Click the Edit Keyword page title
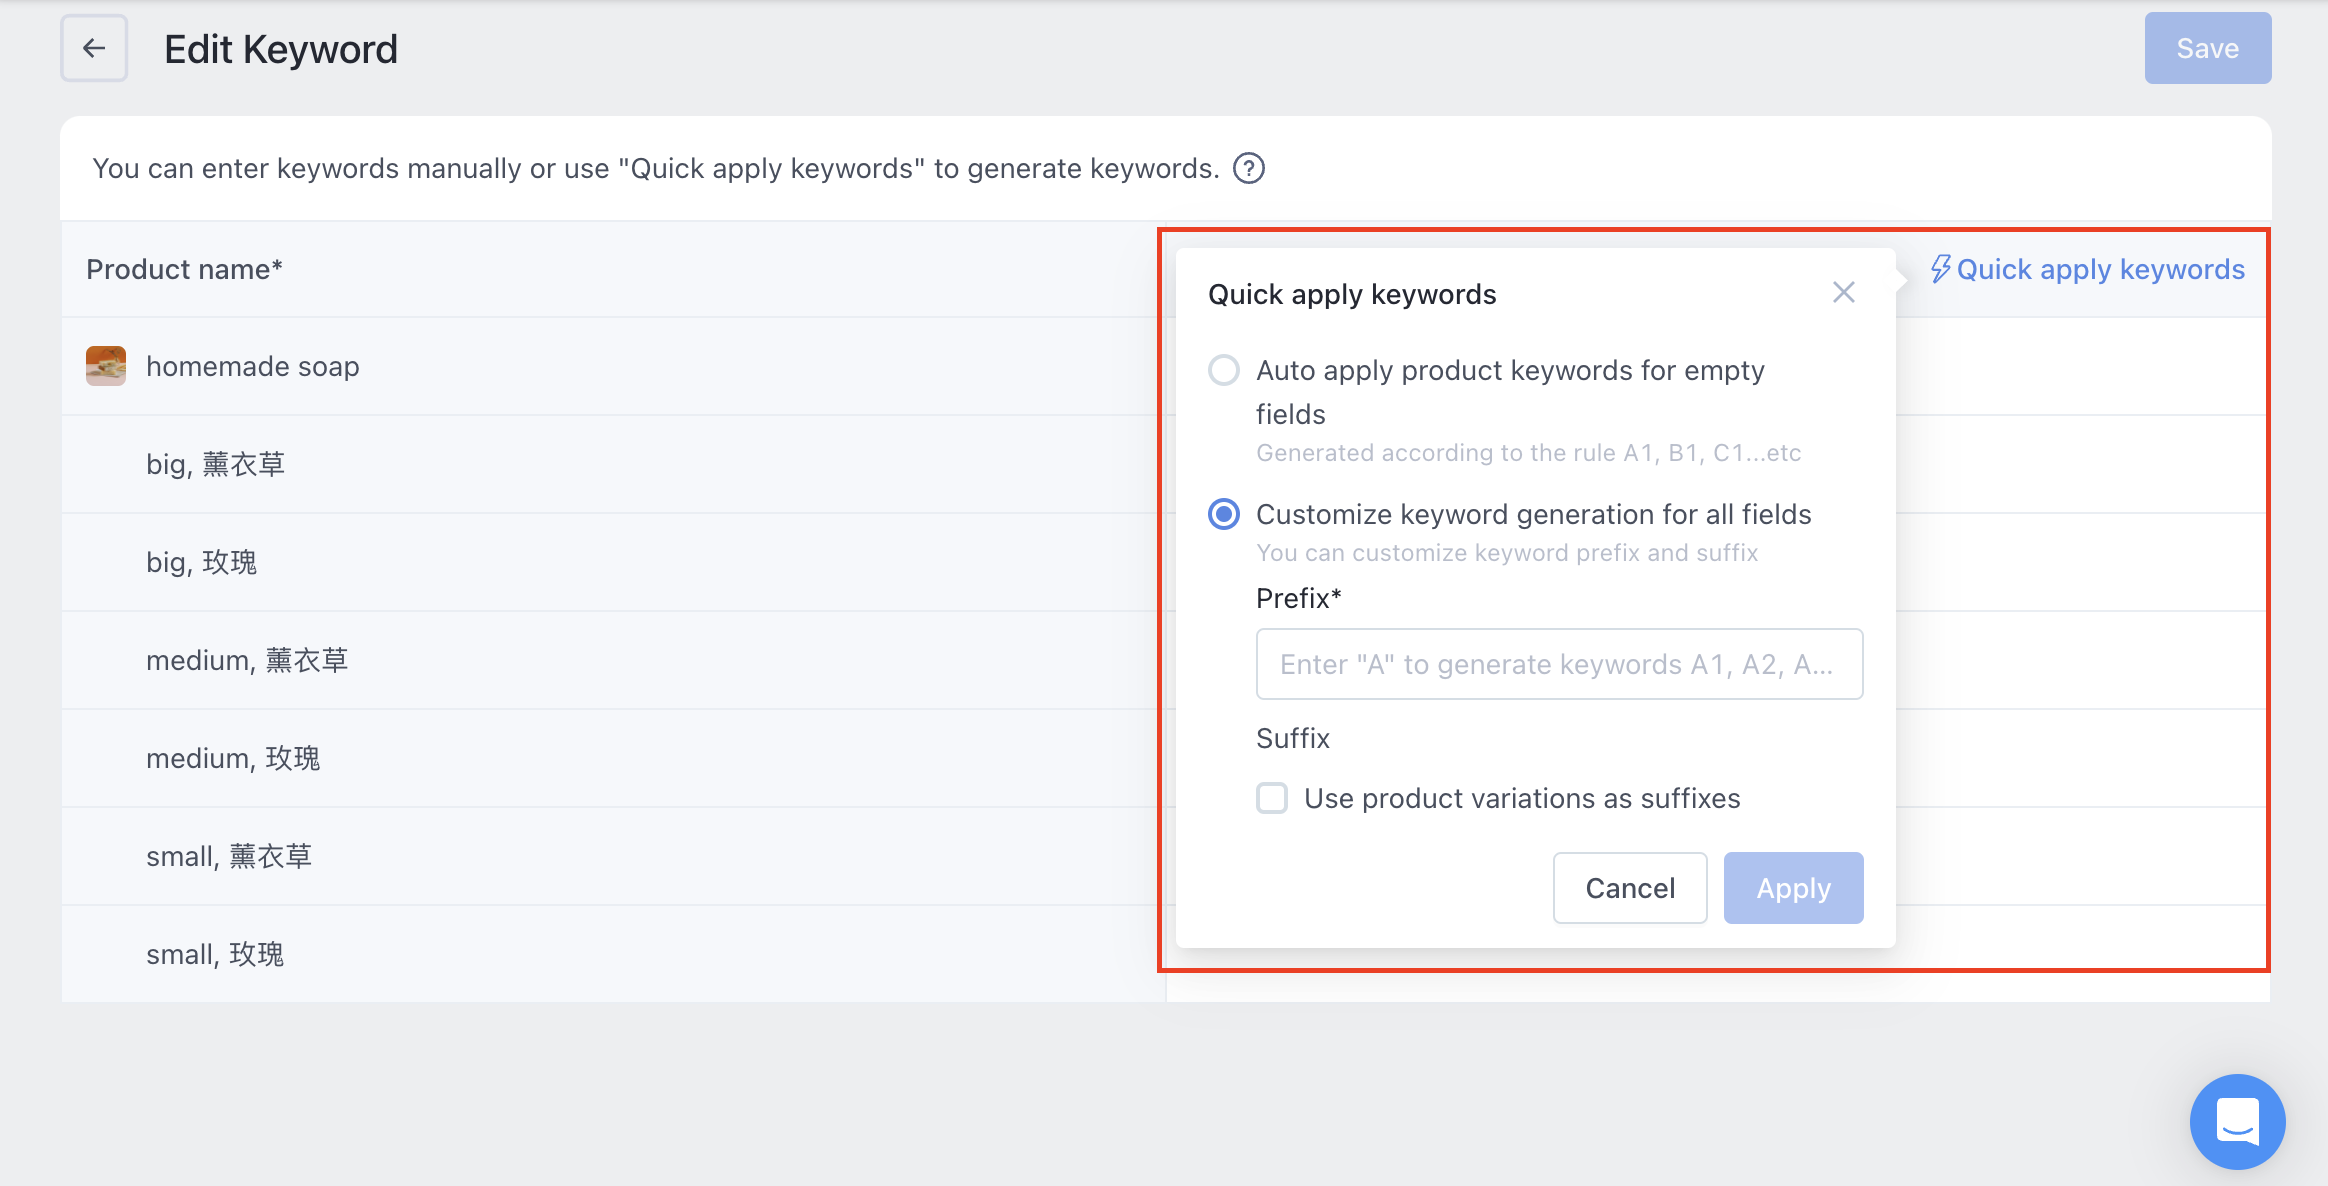Image resolution: width=2328 pixels, height=1186 pixels. pos(281,49)
